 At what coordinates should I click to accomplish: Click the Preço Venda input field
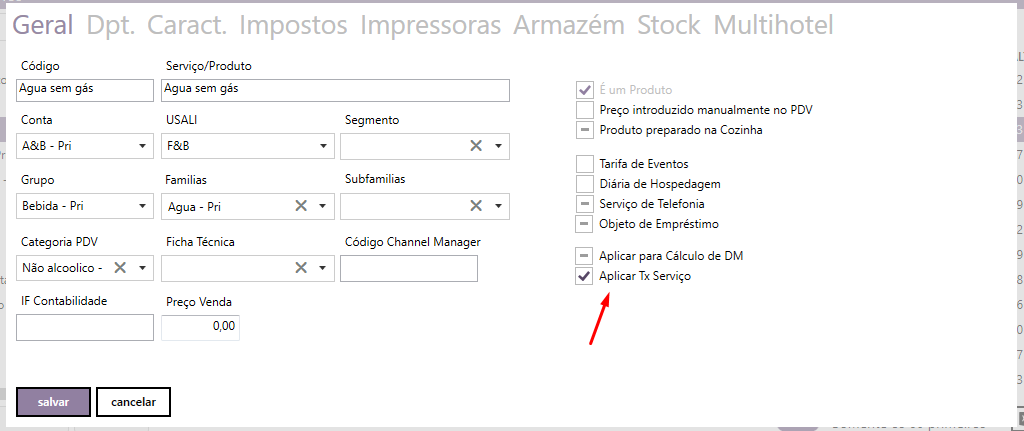200,327
